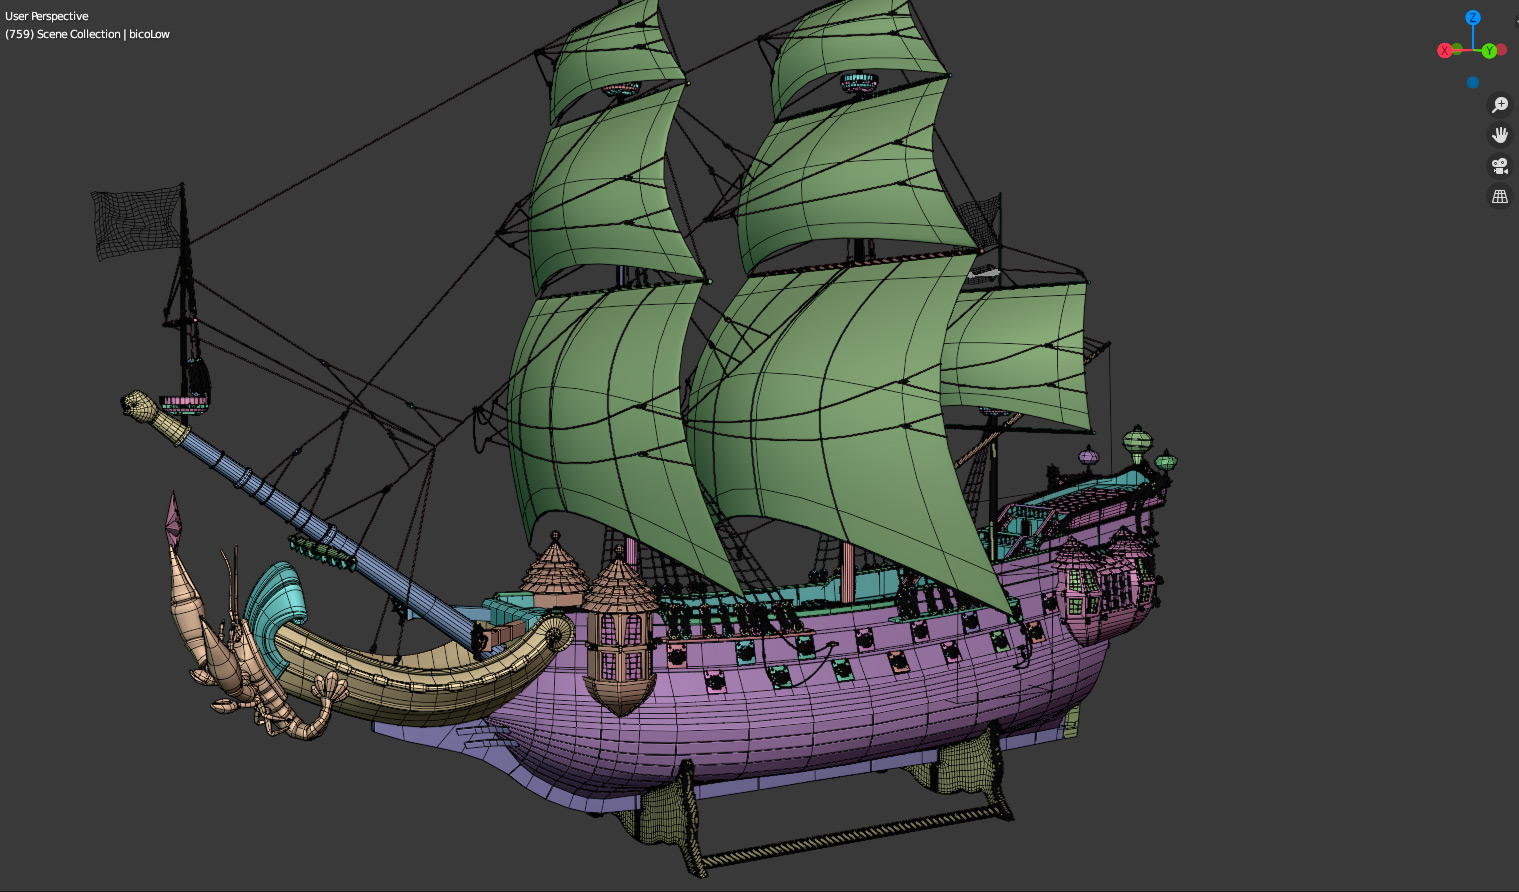Switch perspective/orthographic with the grid icon
The width and height of the screenshot is (1519, 892).
point(1500,197)
